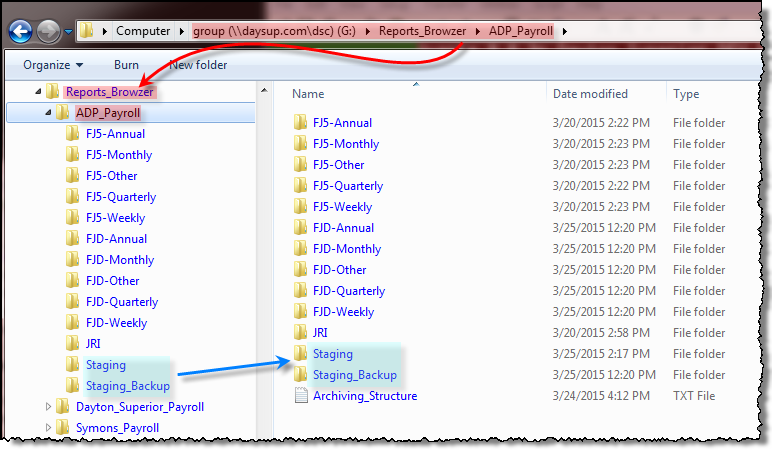Click the Forward navigation arrow button

[47, 31]
